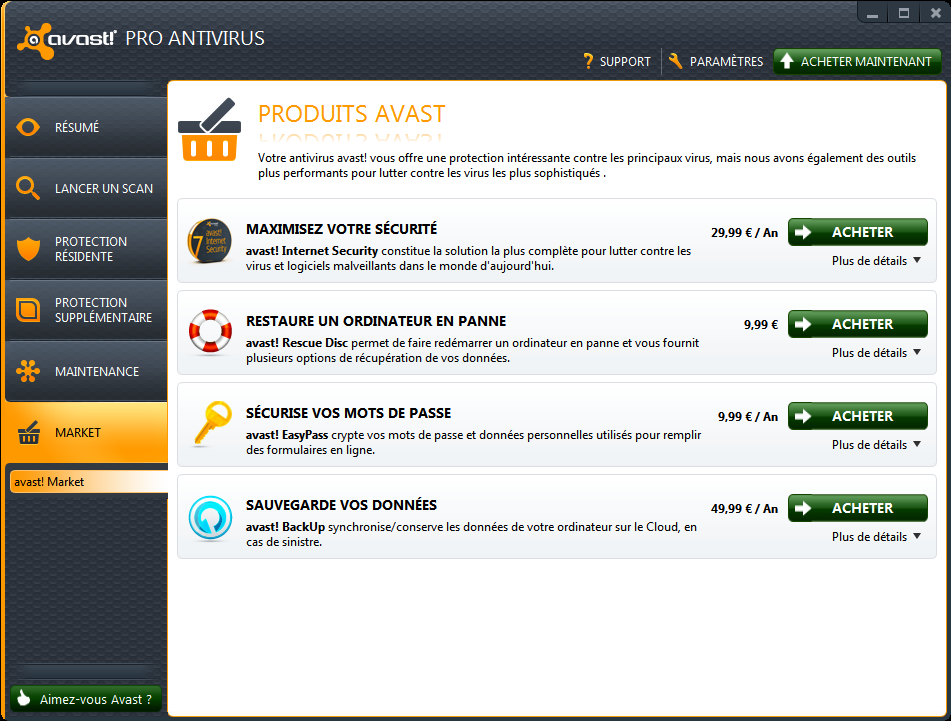Click the Protection Supplémentaire square icon
Viewport: 951px width, 721px height.
click(x=28, y=310)
